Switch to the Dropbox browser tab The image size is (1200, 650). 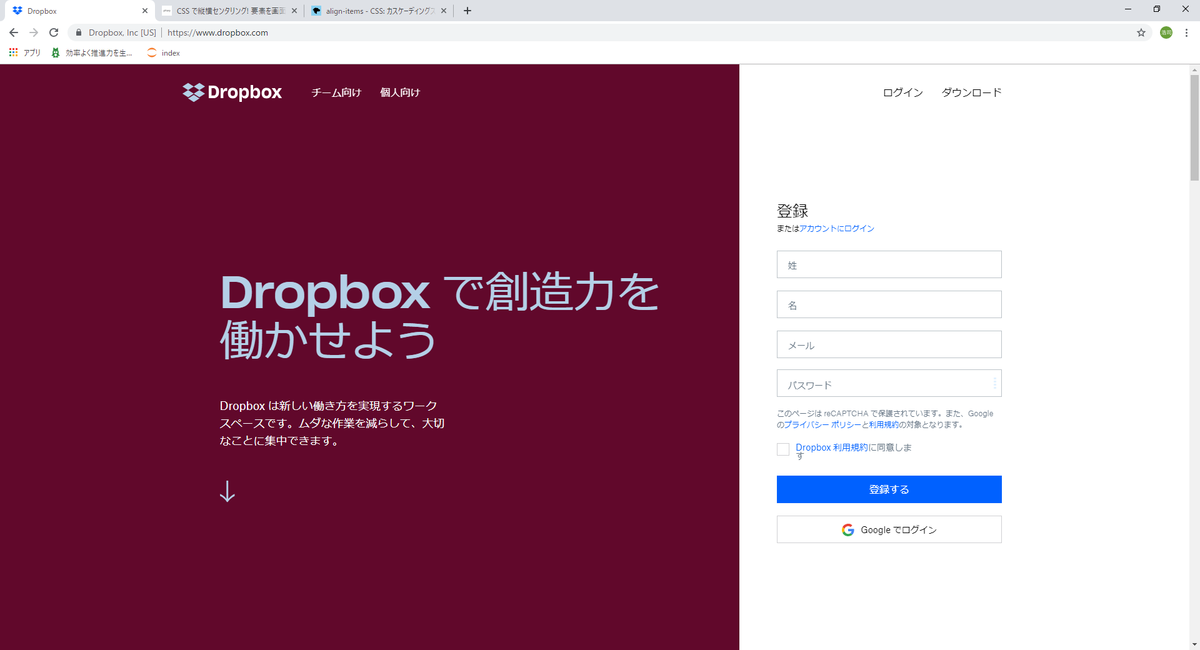tap(78, 11)
